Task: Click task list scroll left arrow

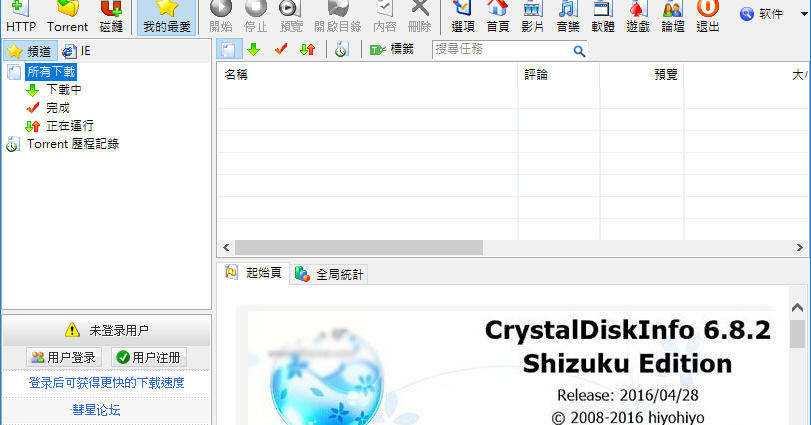Action: pos(226,248)
